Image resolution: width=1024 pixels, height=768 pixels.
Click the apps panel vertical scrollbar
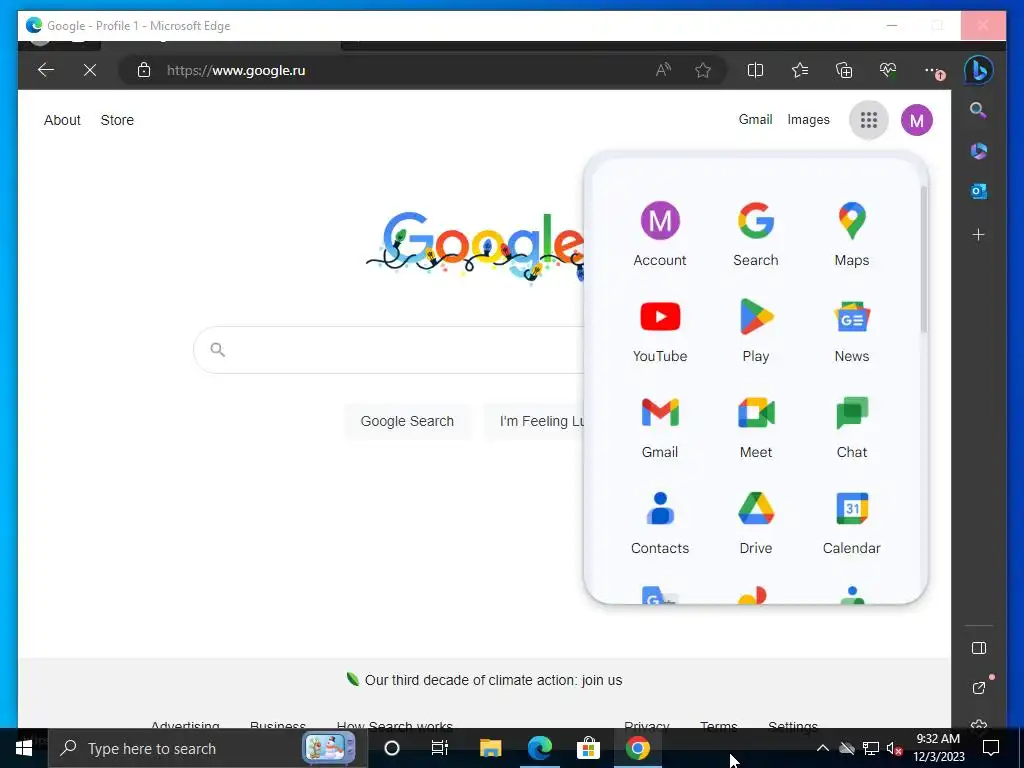coord(923,259)
